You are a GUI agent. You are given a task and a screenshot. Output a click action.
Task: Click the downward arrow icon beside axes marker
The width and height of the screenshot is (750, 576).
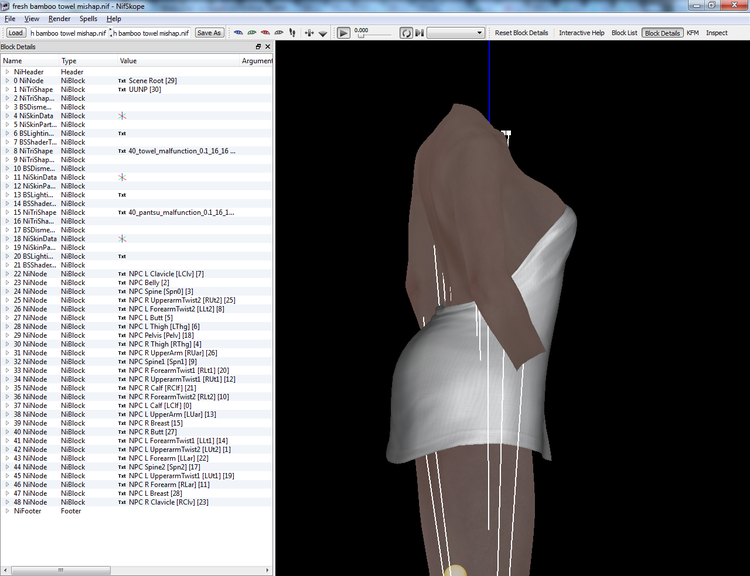[323, 33]
